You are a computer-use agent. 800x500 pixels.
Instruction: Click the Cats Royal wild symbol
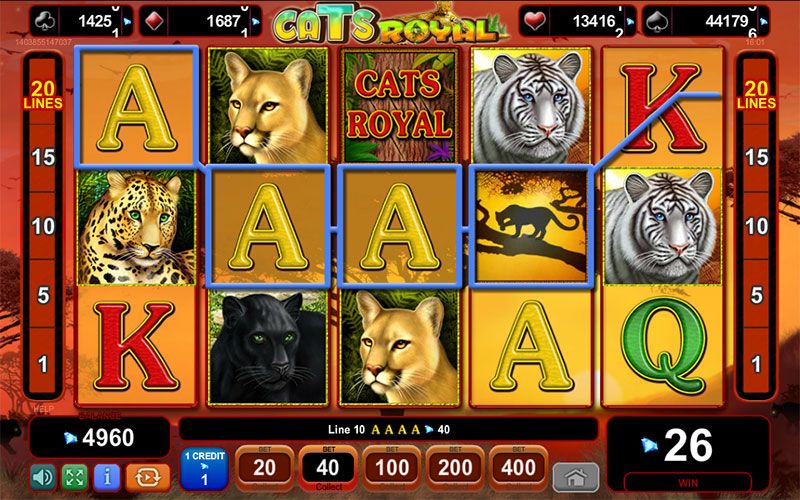[x=399, y=106]
